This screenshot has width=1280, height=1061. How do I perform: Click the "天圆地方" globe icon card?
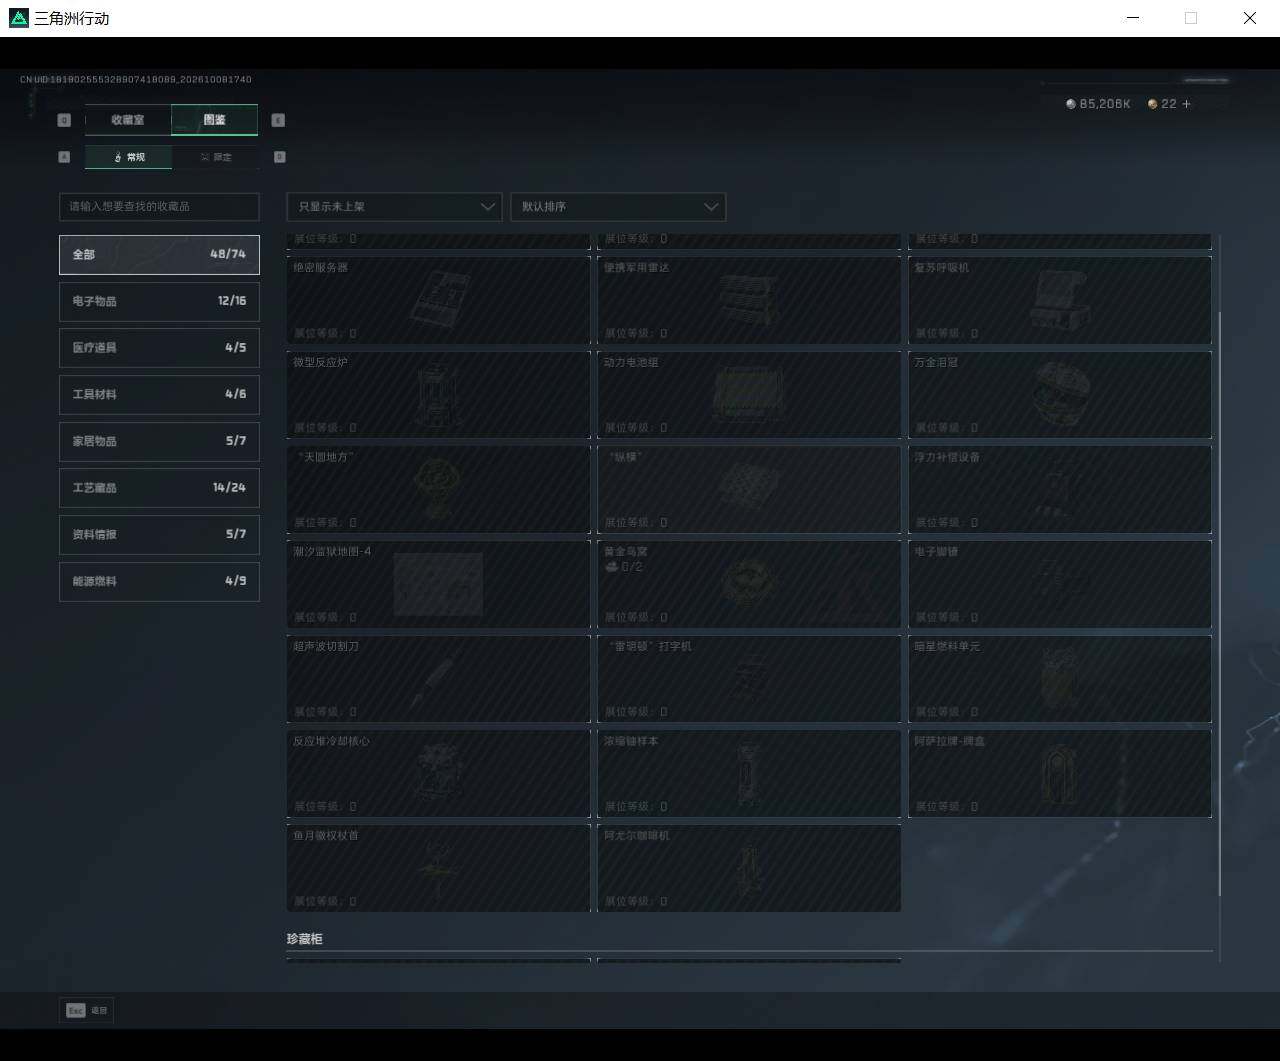pos(438,489)
